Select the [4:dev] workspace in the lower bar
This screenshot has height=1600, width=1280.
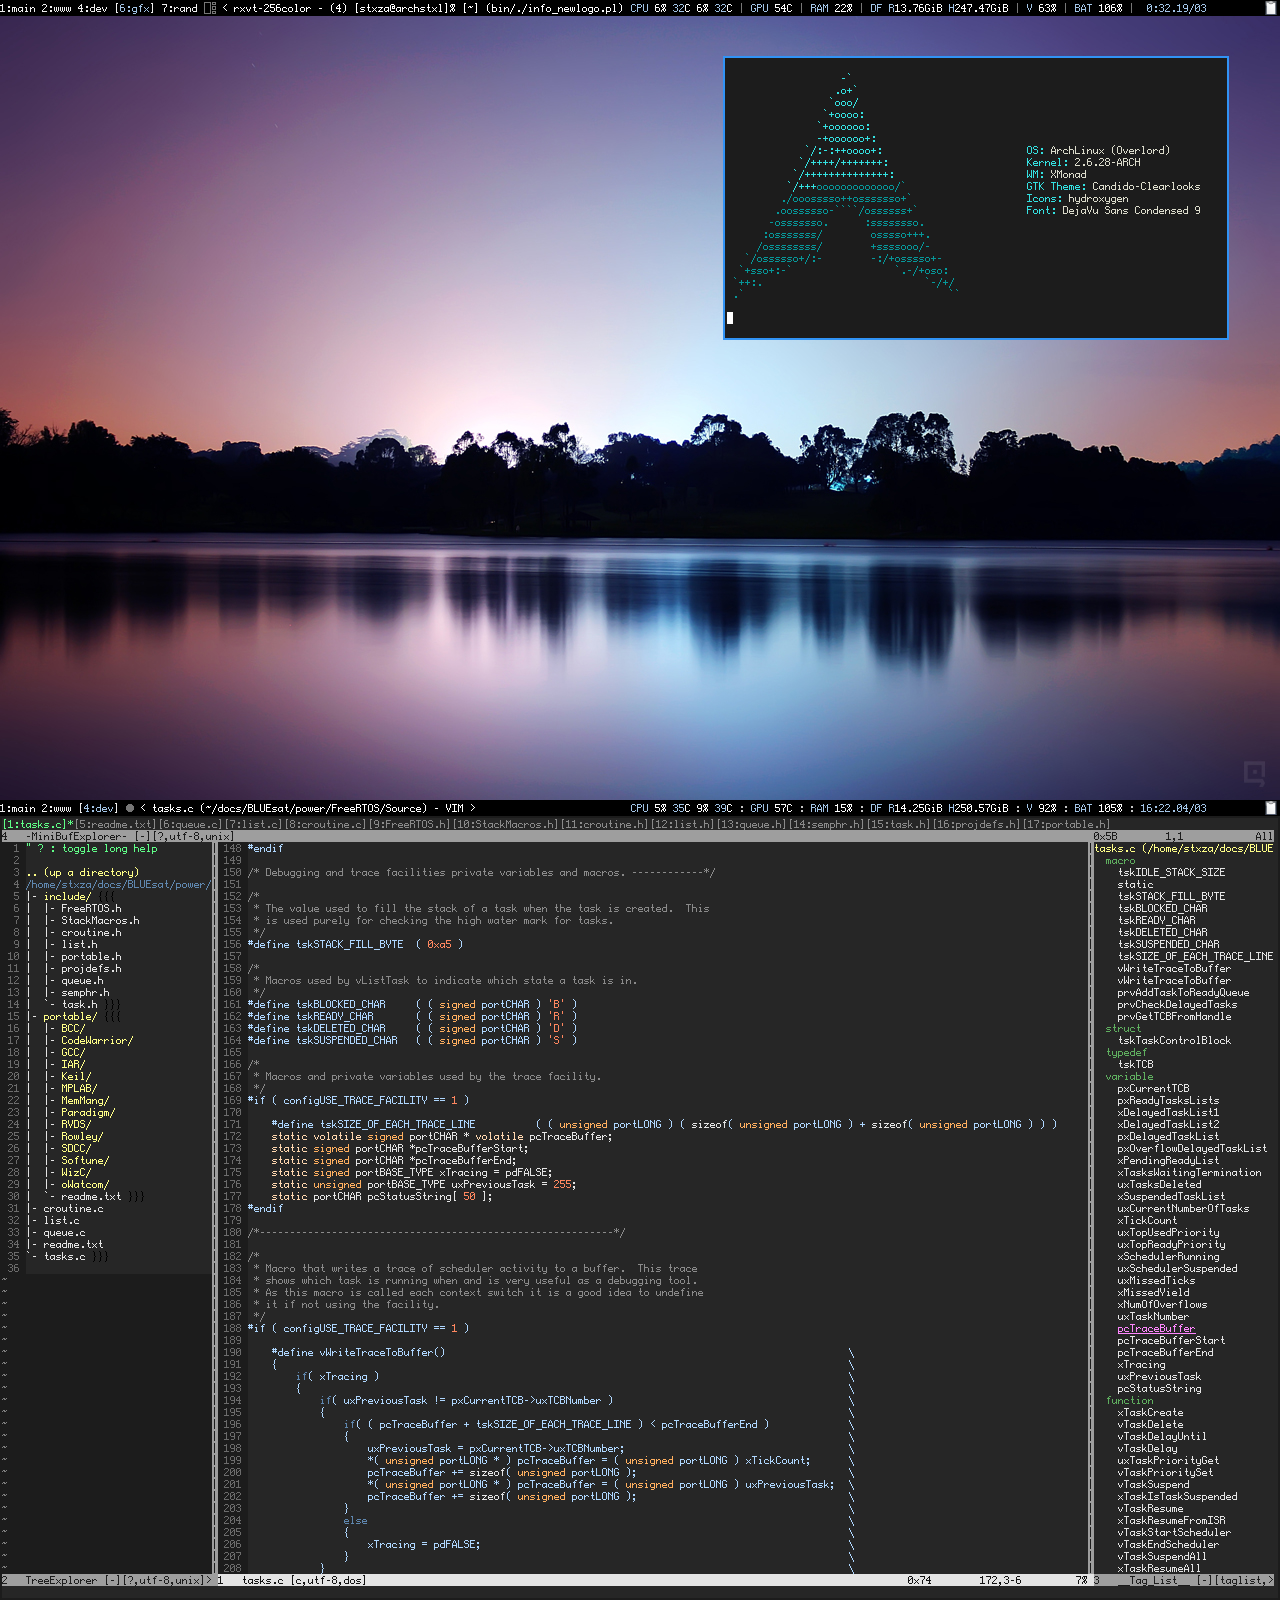[97, 808]
